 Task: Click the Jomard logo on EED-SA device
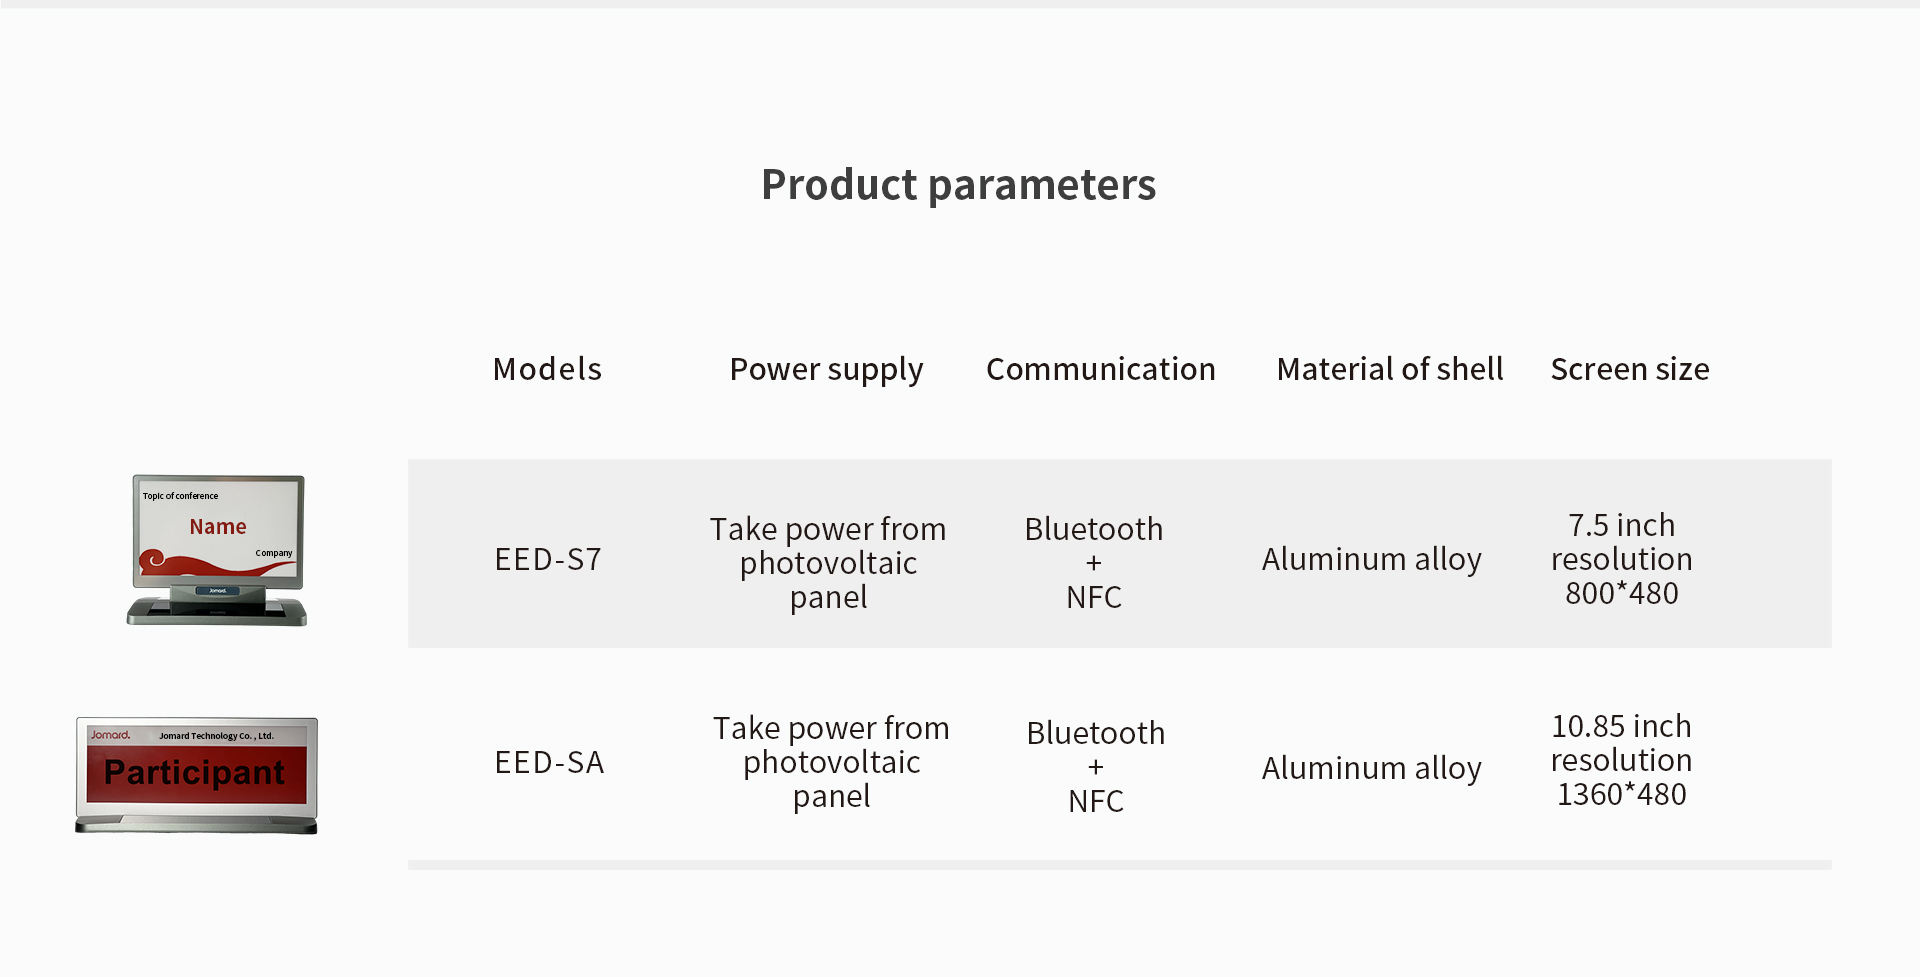[x=110, y=735]
